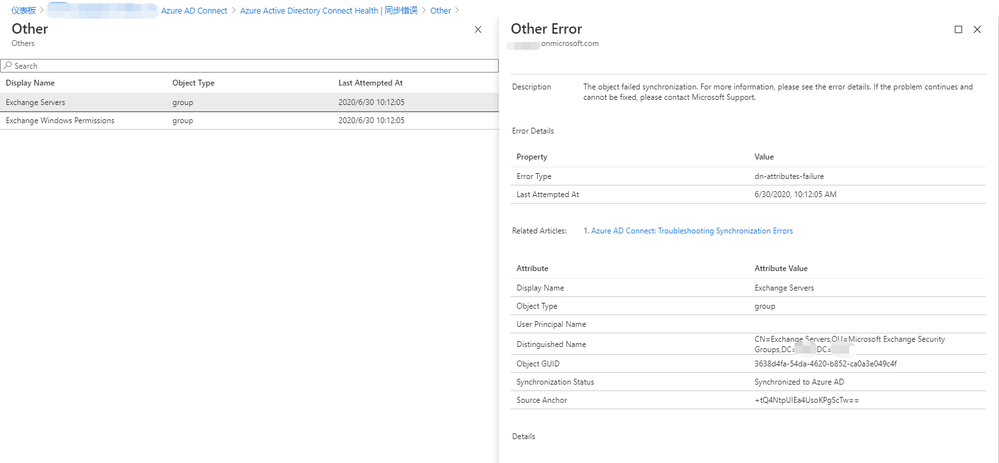Screen dimensions: 999x463
Task: Click timestamp in Exchange Servers row
Action: (x=371, y=102)
